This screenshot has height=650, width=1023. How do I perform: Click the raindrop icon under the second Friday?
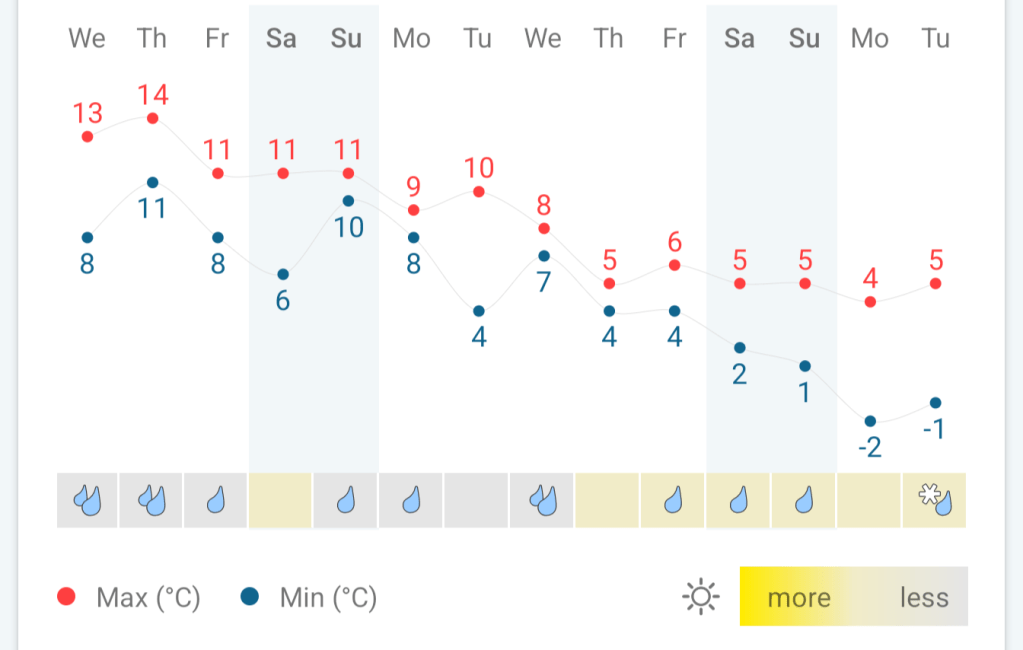[x=674, y=499]
